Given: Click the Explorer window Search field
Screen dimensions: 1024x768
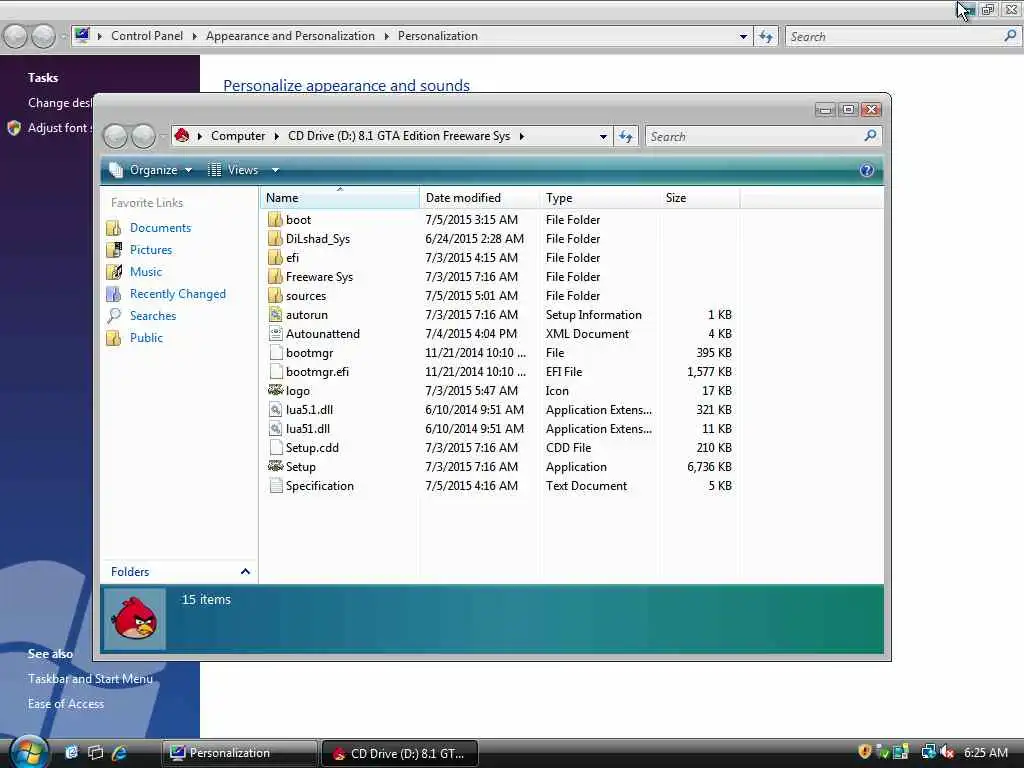Looking at the screenshot, I should pos(754,136).
